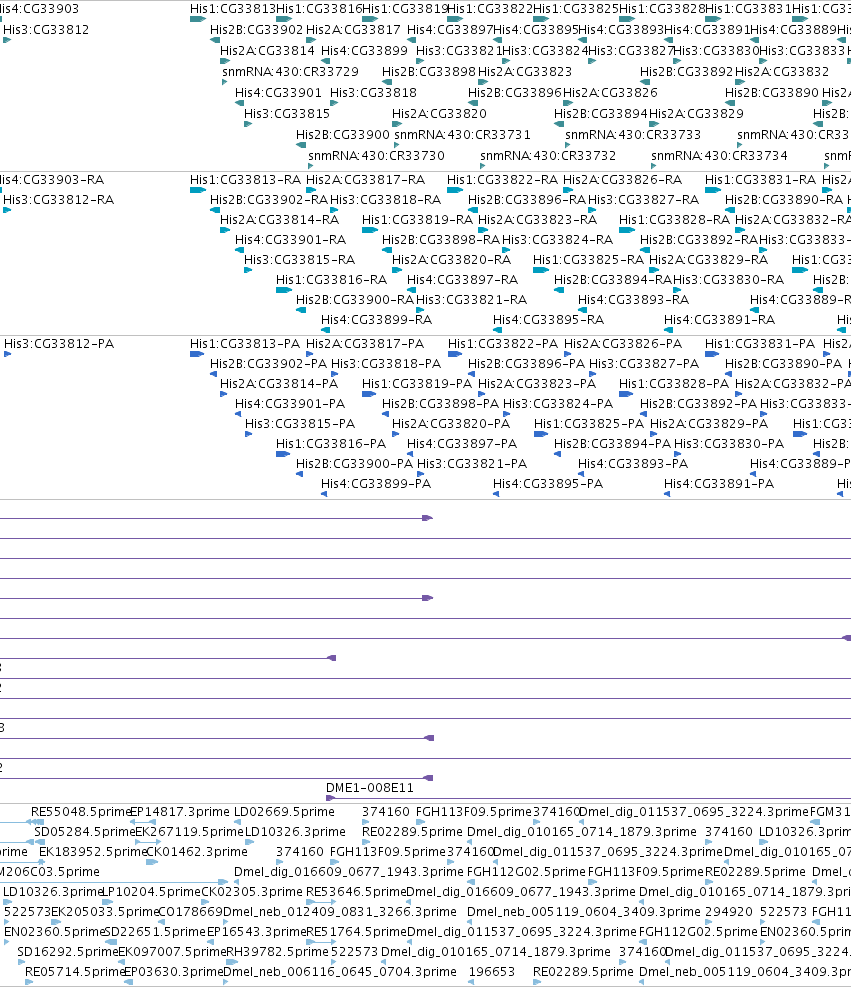The width and height of the screenshot is (851, 987).
Task: Click EST label CK01462.3prime
Action: click(x=197, y=852)
